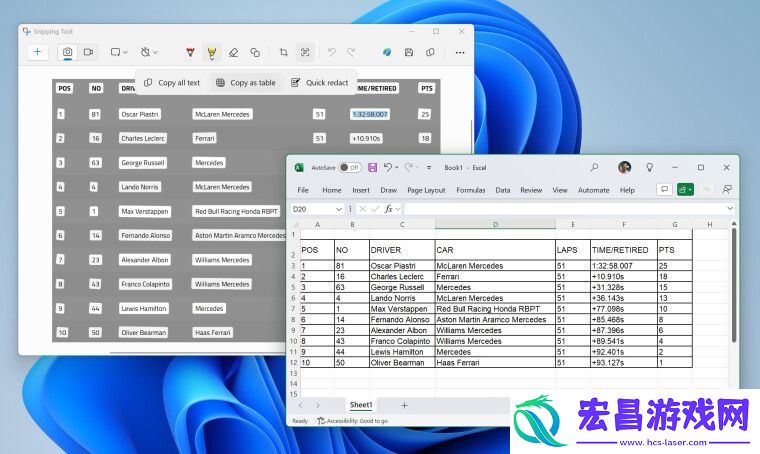
Task: Click Red Bull Racing Honda RBPT in snip
Action: (237, 211)
